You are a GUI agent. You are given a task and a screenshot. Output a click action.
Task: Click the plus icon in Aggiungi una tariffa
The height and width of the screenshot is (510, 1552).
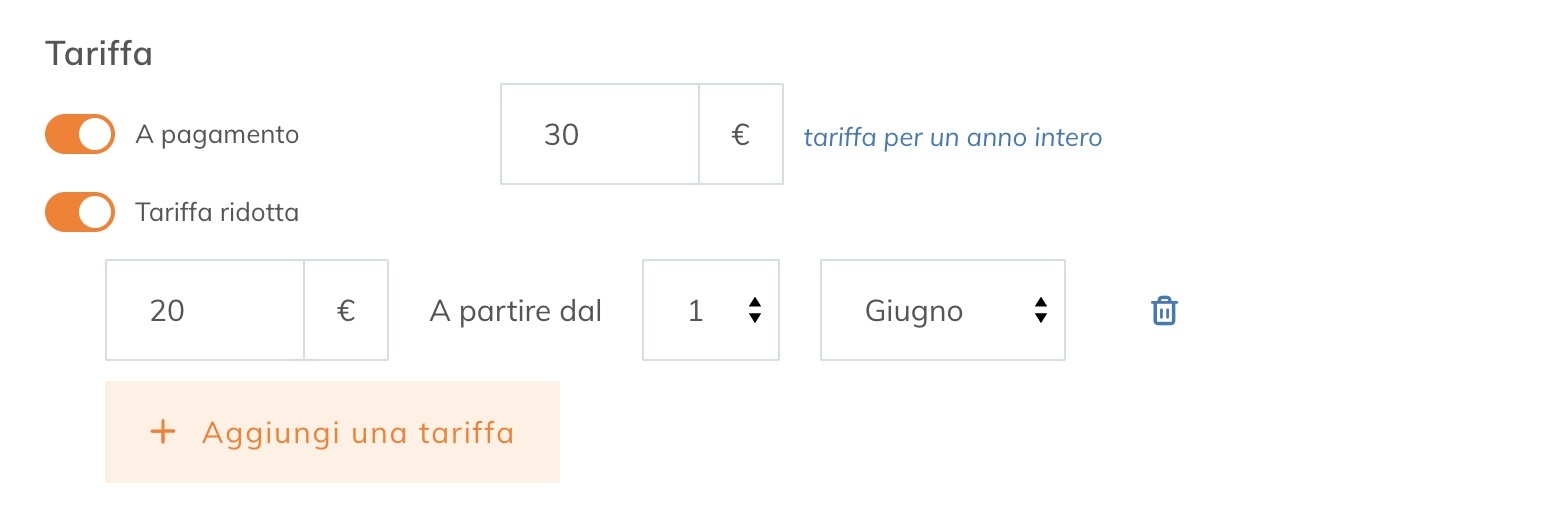click(162, 432)
